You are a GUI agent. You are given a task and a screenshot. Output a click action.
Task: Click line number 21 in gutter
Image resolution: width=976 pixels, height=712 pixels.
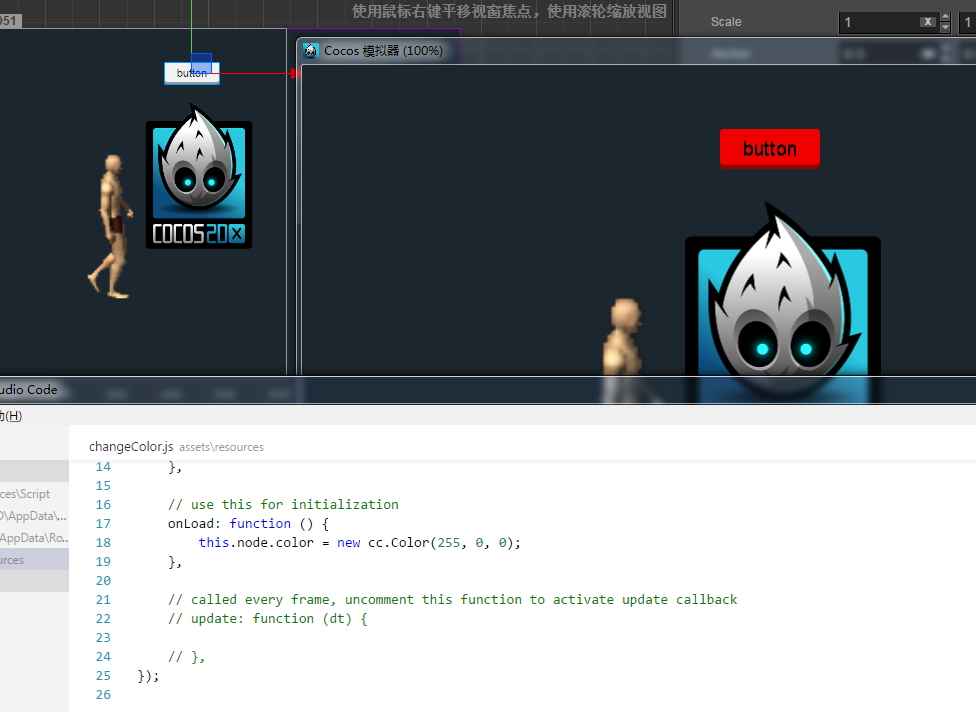103,599
